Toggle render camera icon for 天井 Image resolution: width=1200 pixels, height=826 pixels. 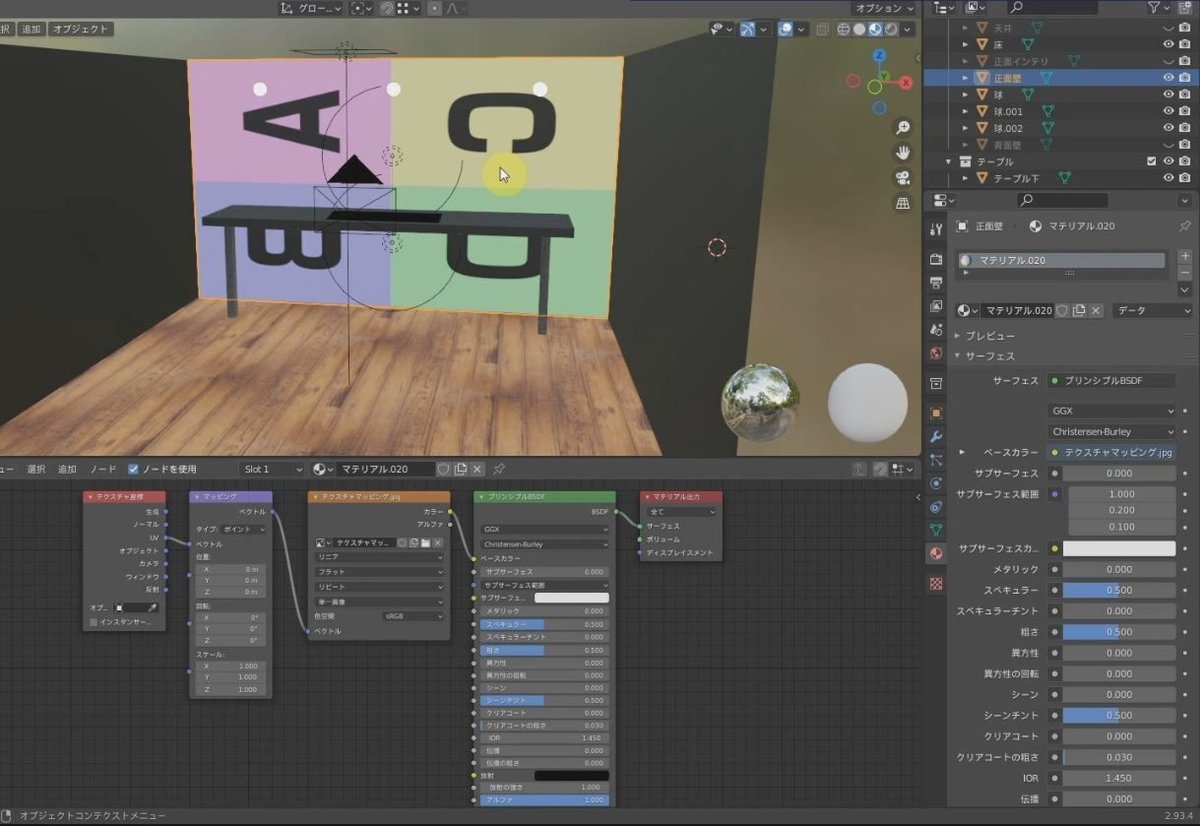click(x=1185, y=27)
